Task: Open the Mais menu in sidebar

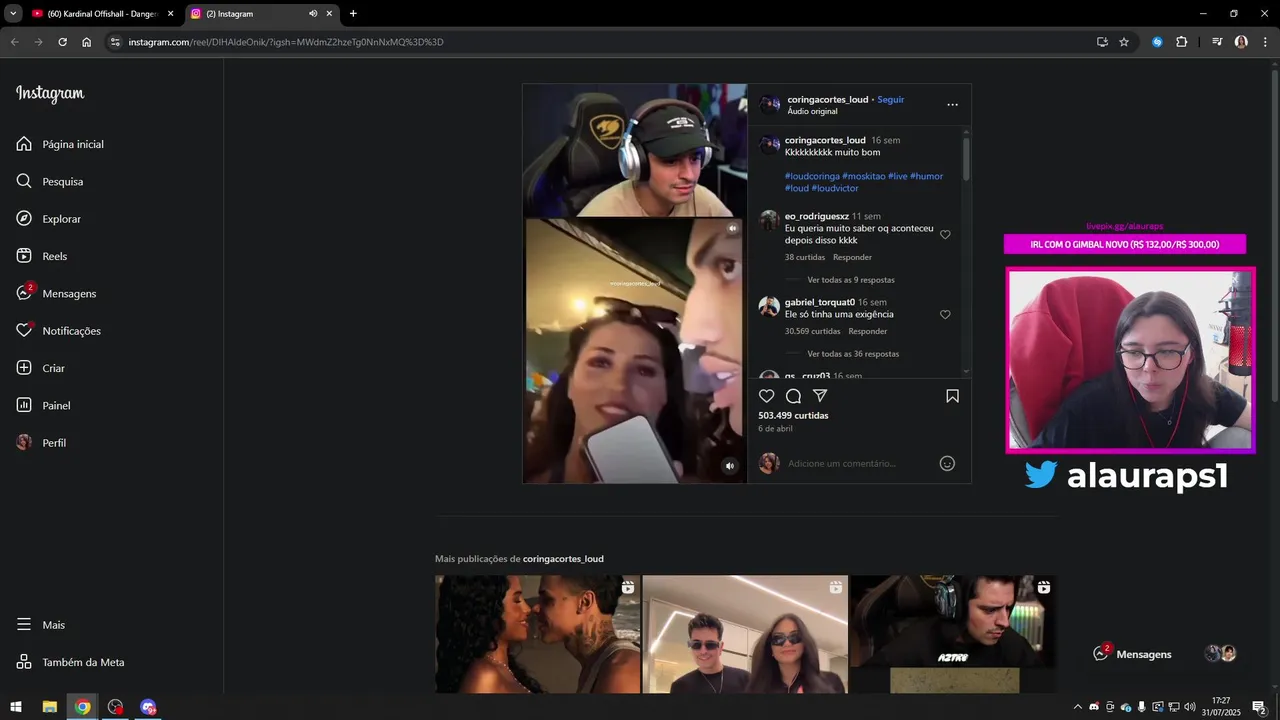Action: [41, 625]
